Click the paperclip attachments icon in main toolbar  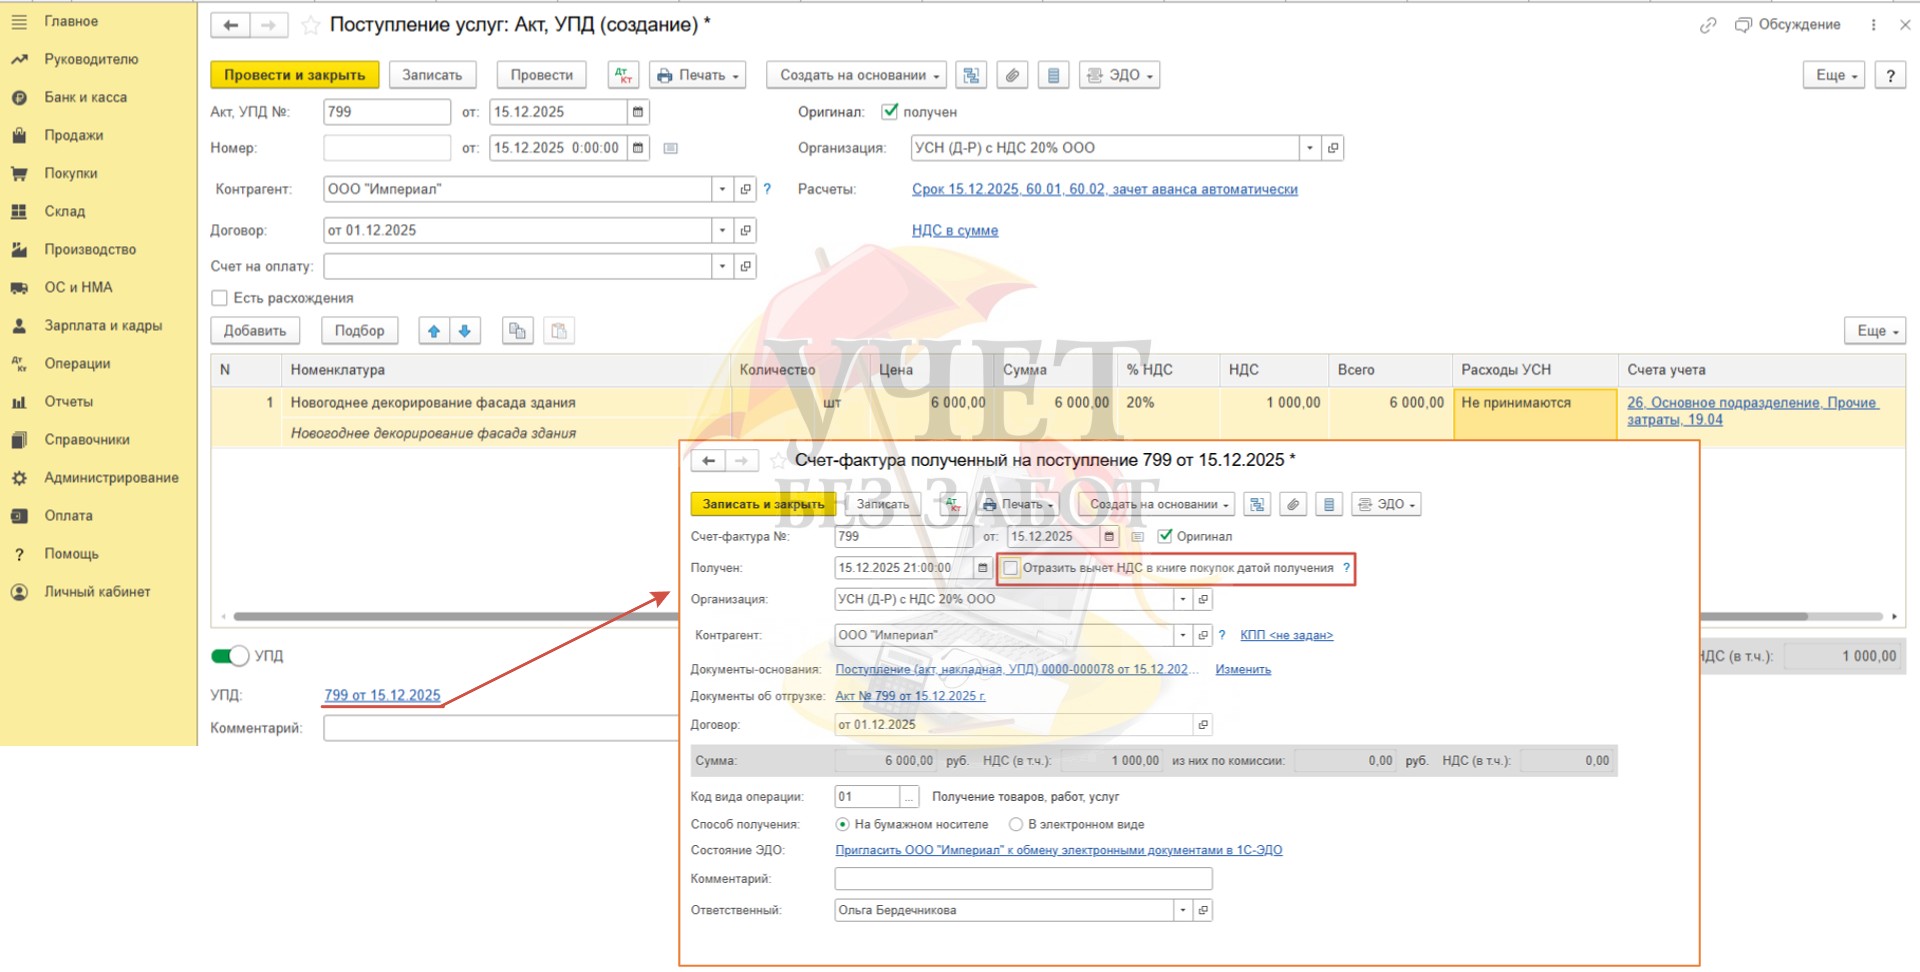1012,75
